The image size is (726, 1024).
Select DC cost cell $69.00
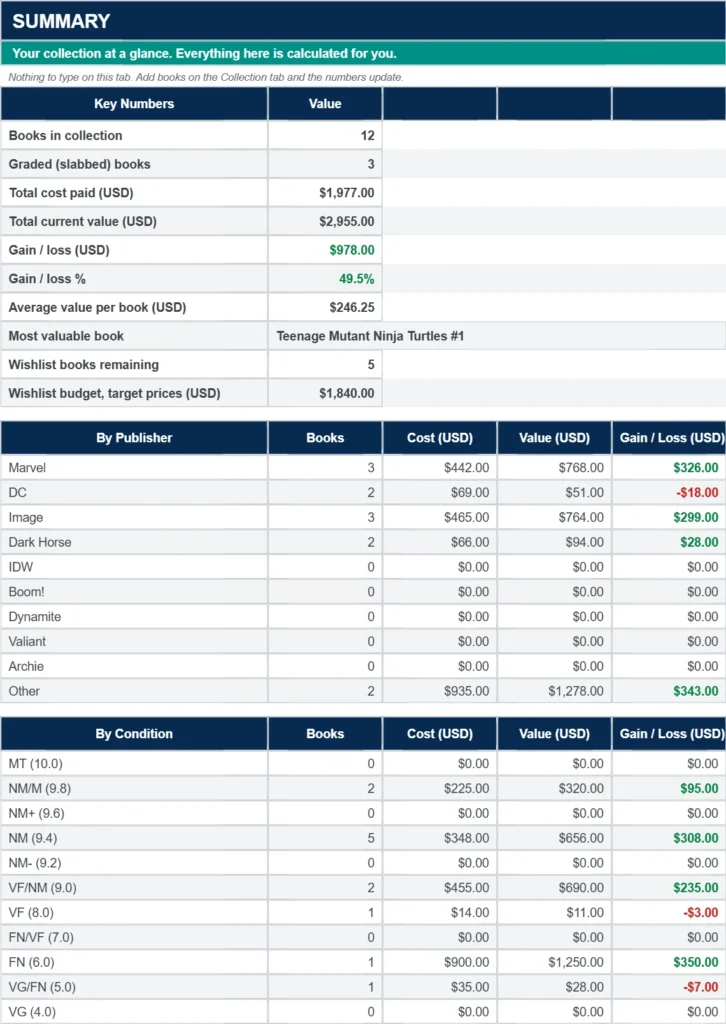(x=440, y=492)
